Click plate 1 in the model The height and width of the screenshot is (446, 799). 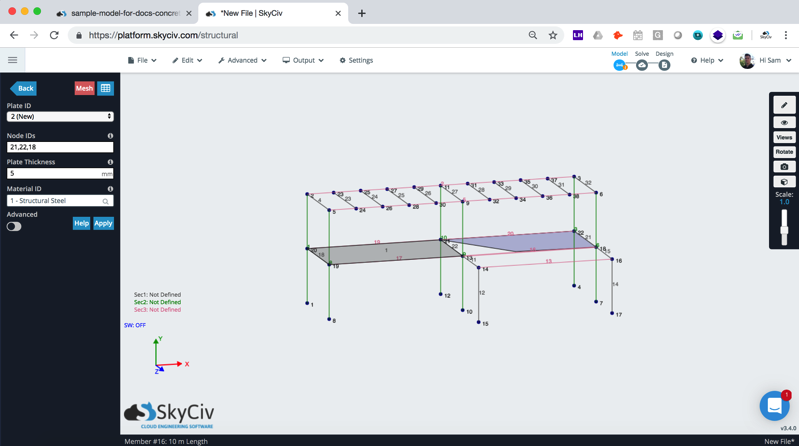point(386,250)
